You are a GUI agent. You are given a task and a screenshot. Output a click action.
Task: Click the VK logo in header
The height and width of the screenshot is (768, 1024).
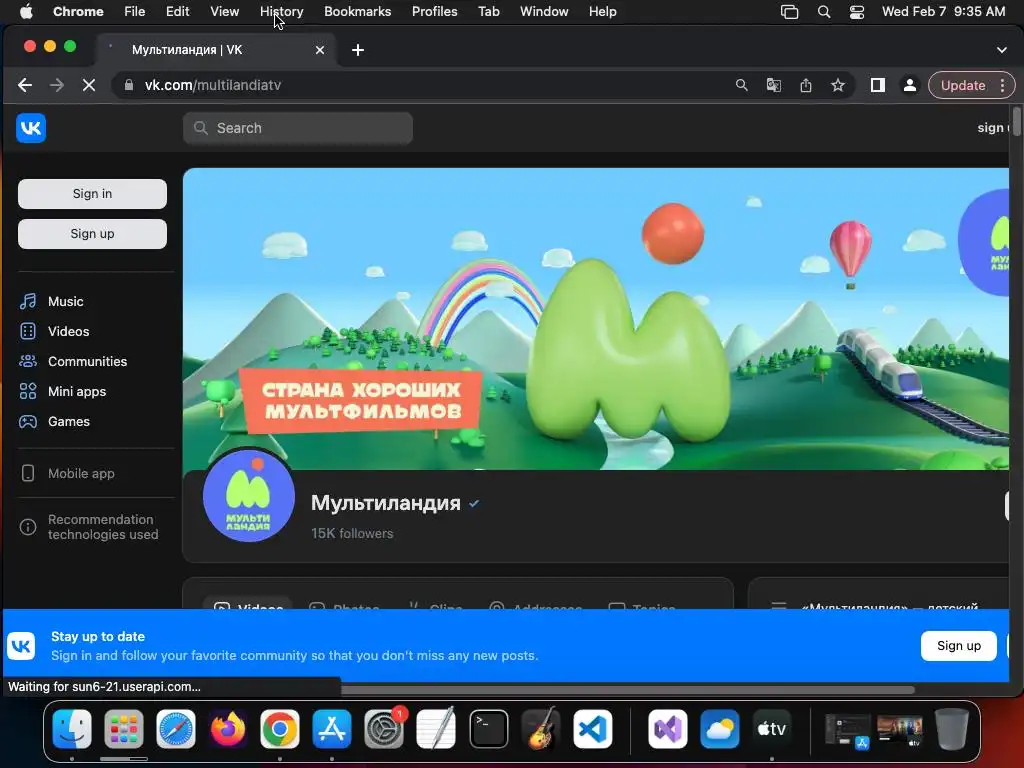pos(31,128)
